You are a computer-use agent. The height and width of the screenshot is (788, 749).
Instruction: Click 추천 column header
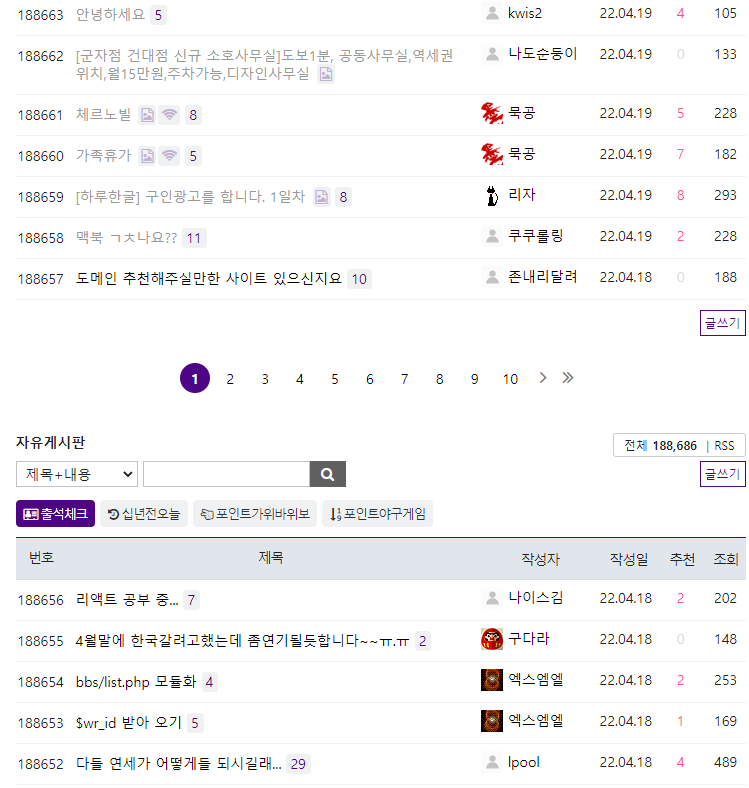point(682,559)
